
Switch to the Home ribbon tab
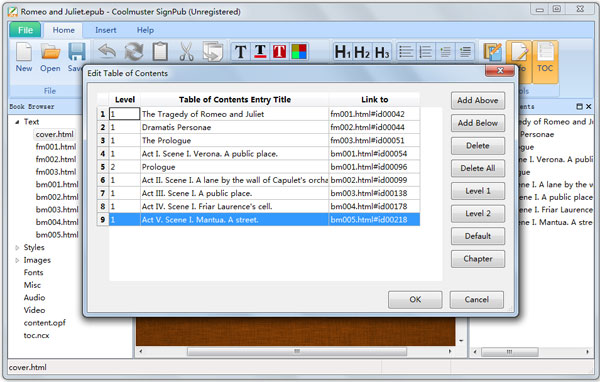coord(64,30)
